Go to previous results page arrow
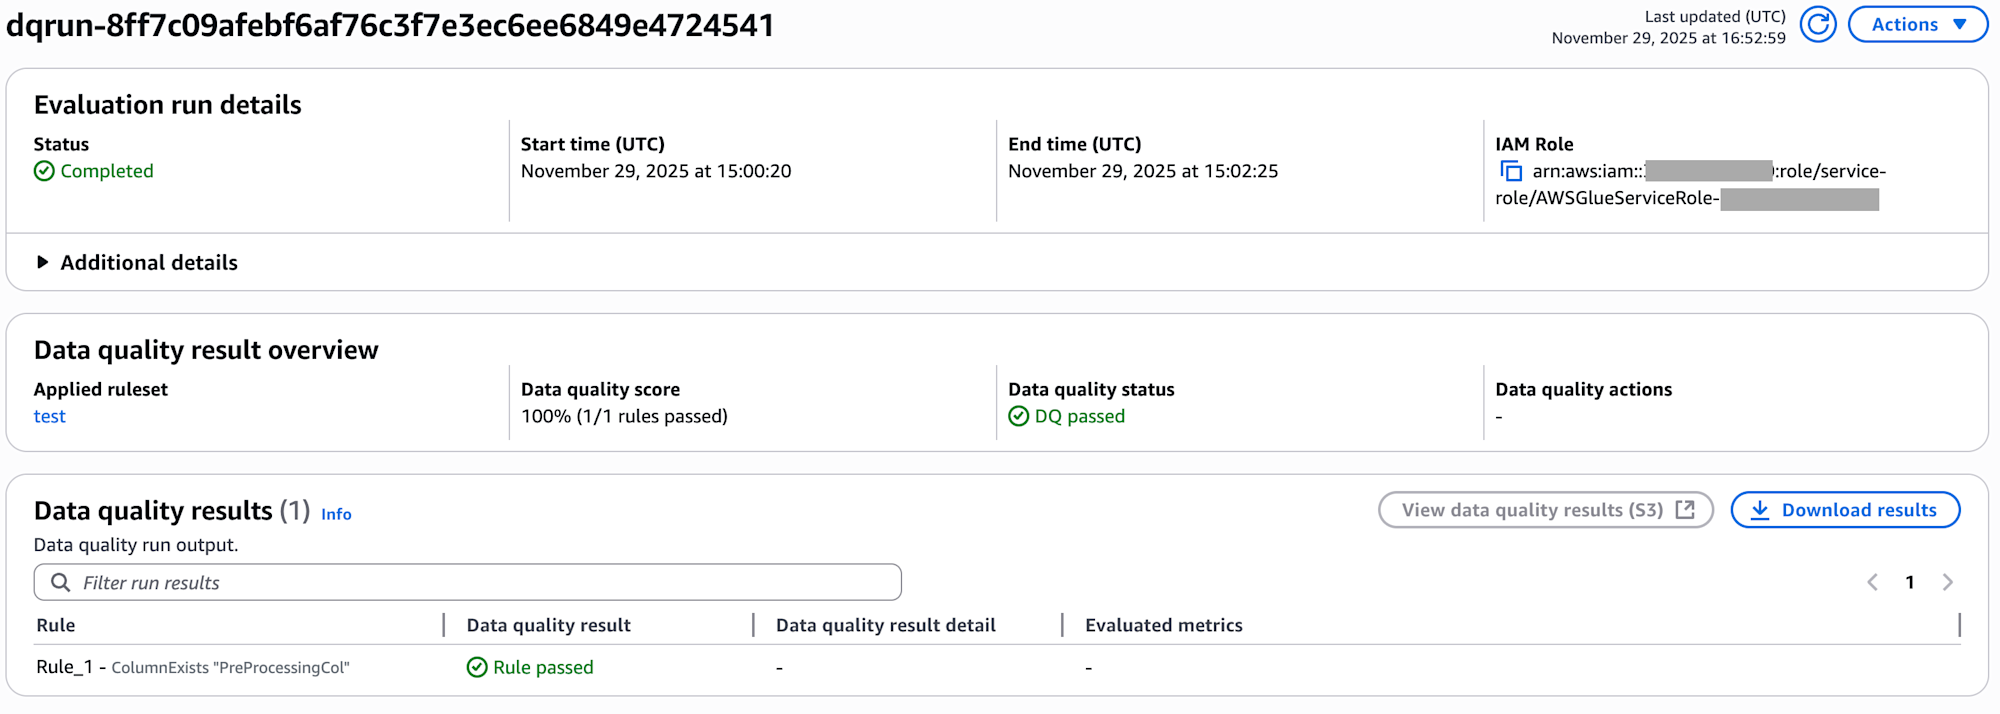Viewport: 2000px width, 714px height. (1872, 582)
